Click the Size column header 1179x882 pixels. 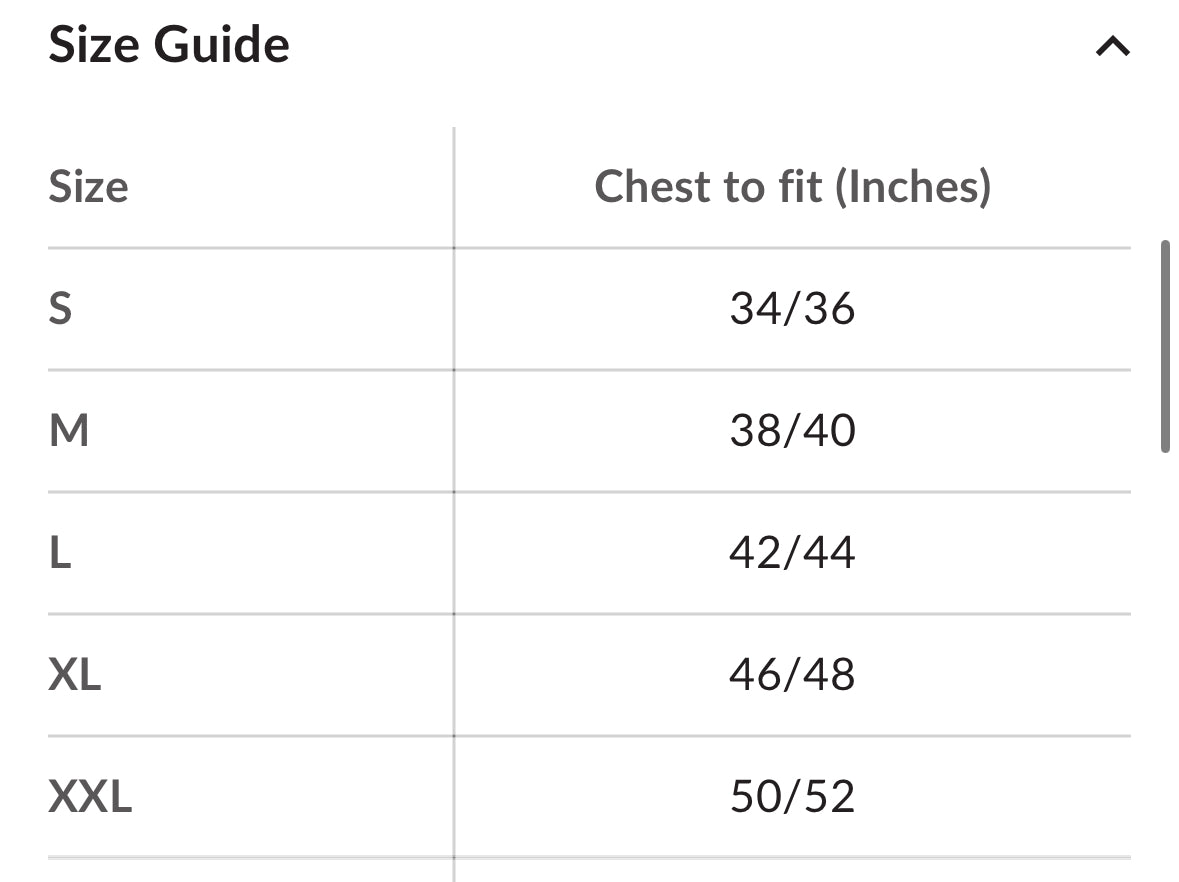(88, 186)
